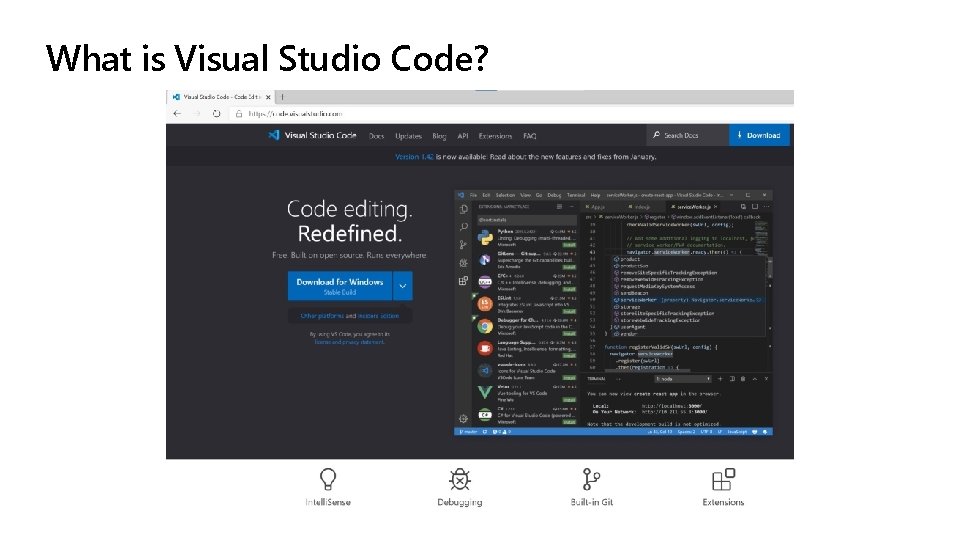
Task: Click the blue Download button in header
Action: click(759, 135)
